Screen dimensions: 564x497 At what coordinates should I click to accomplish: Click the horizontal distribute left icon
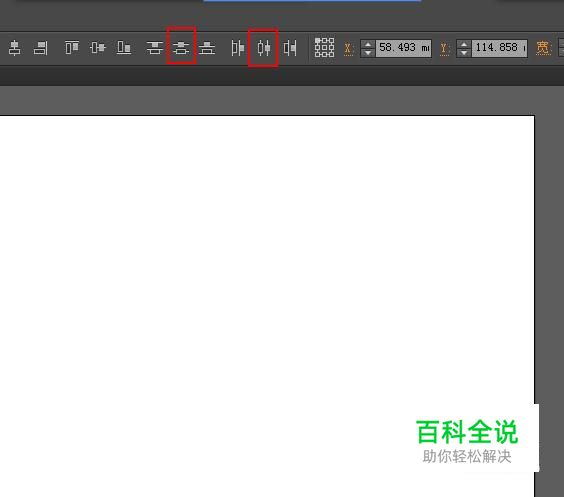pos(237,48)
